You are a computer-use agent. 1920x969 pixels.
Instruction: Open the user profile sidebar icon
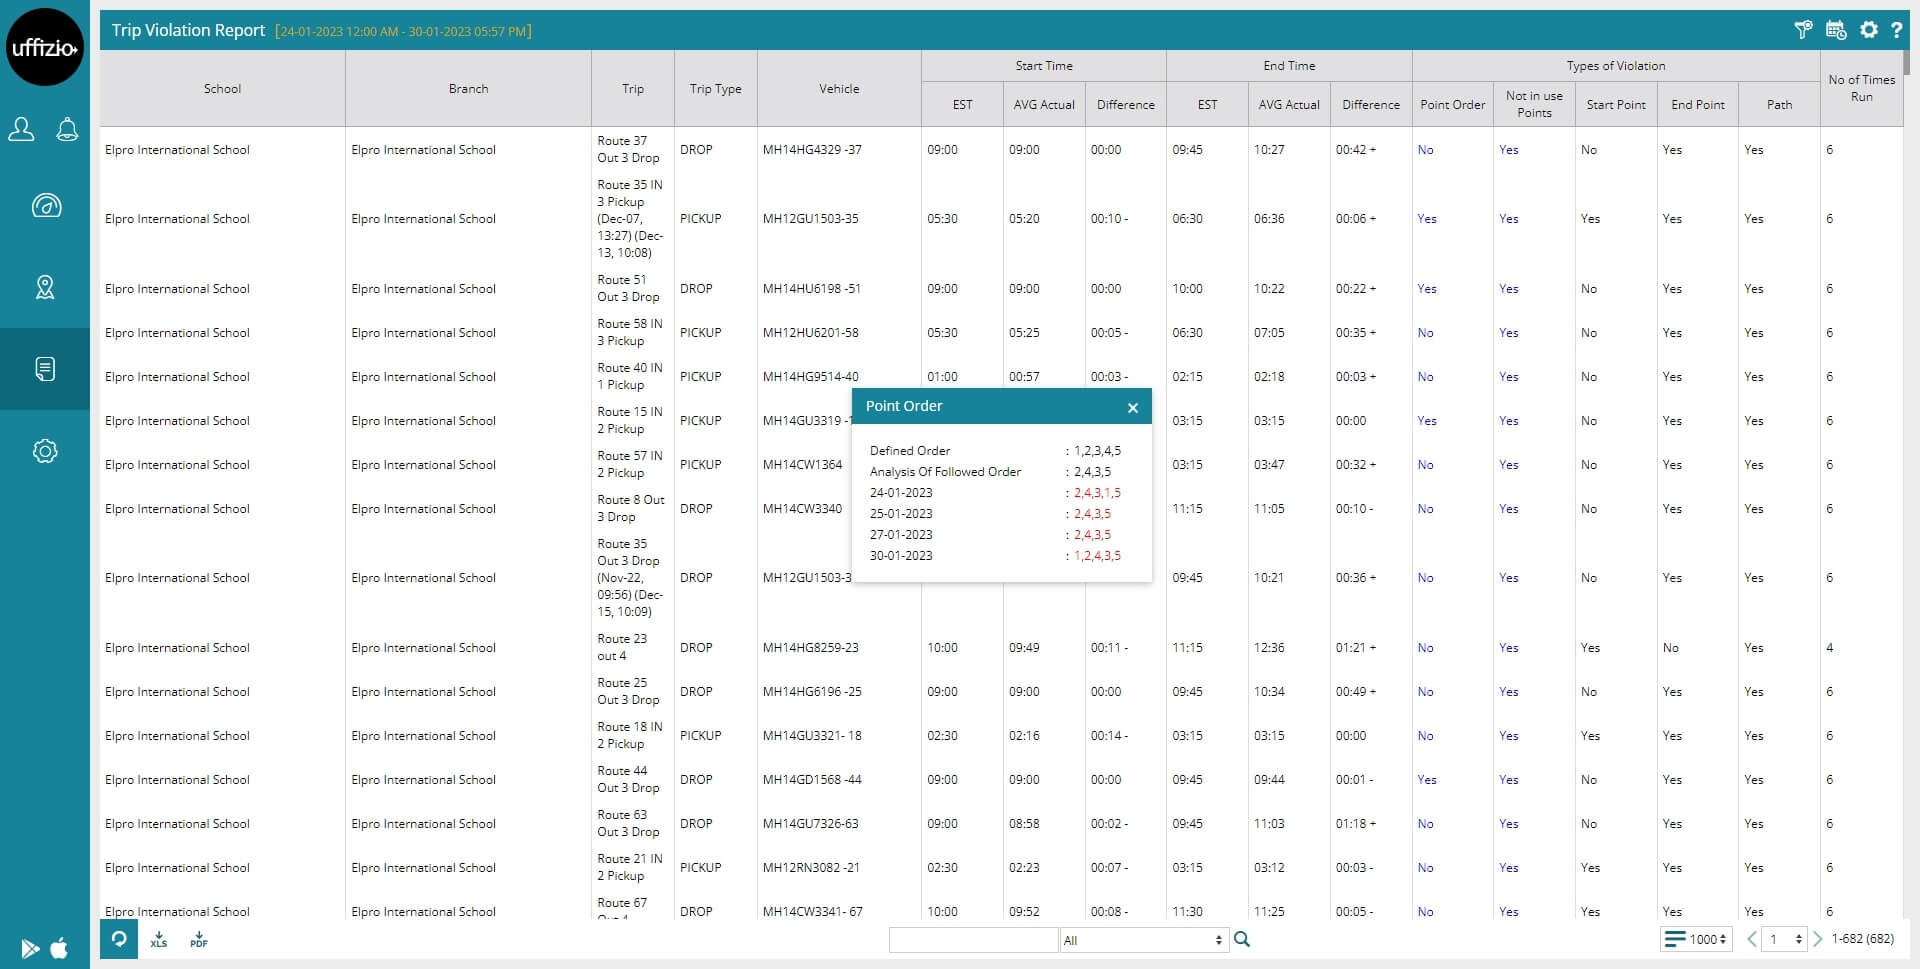tap(22, 129)
